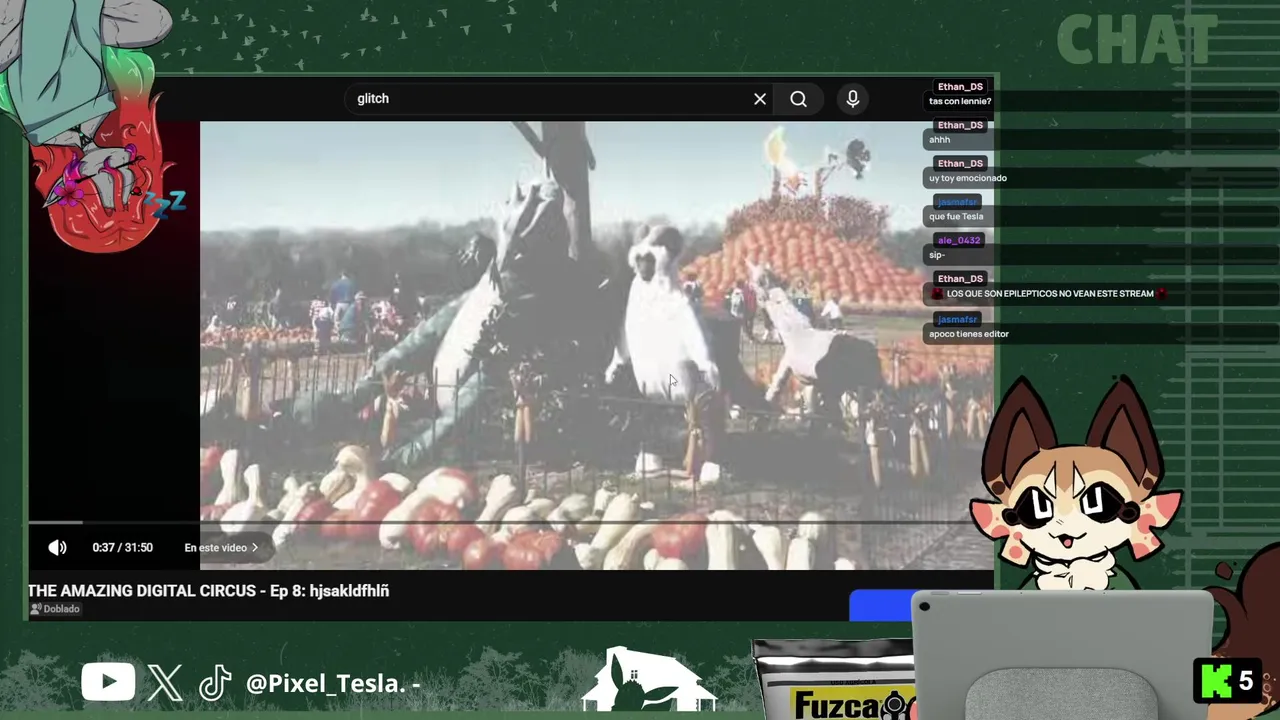Click the '@Pixel_Tesla.' handle text

(325, 683)
